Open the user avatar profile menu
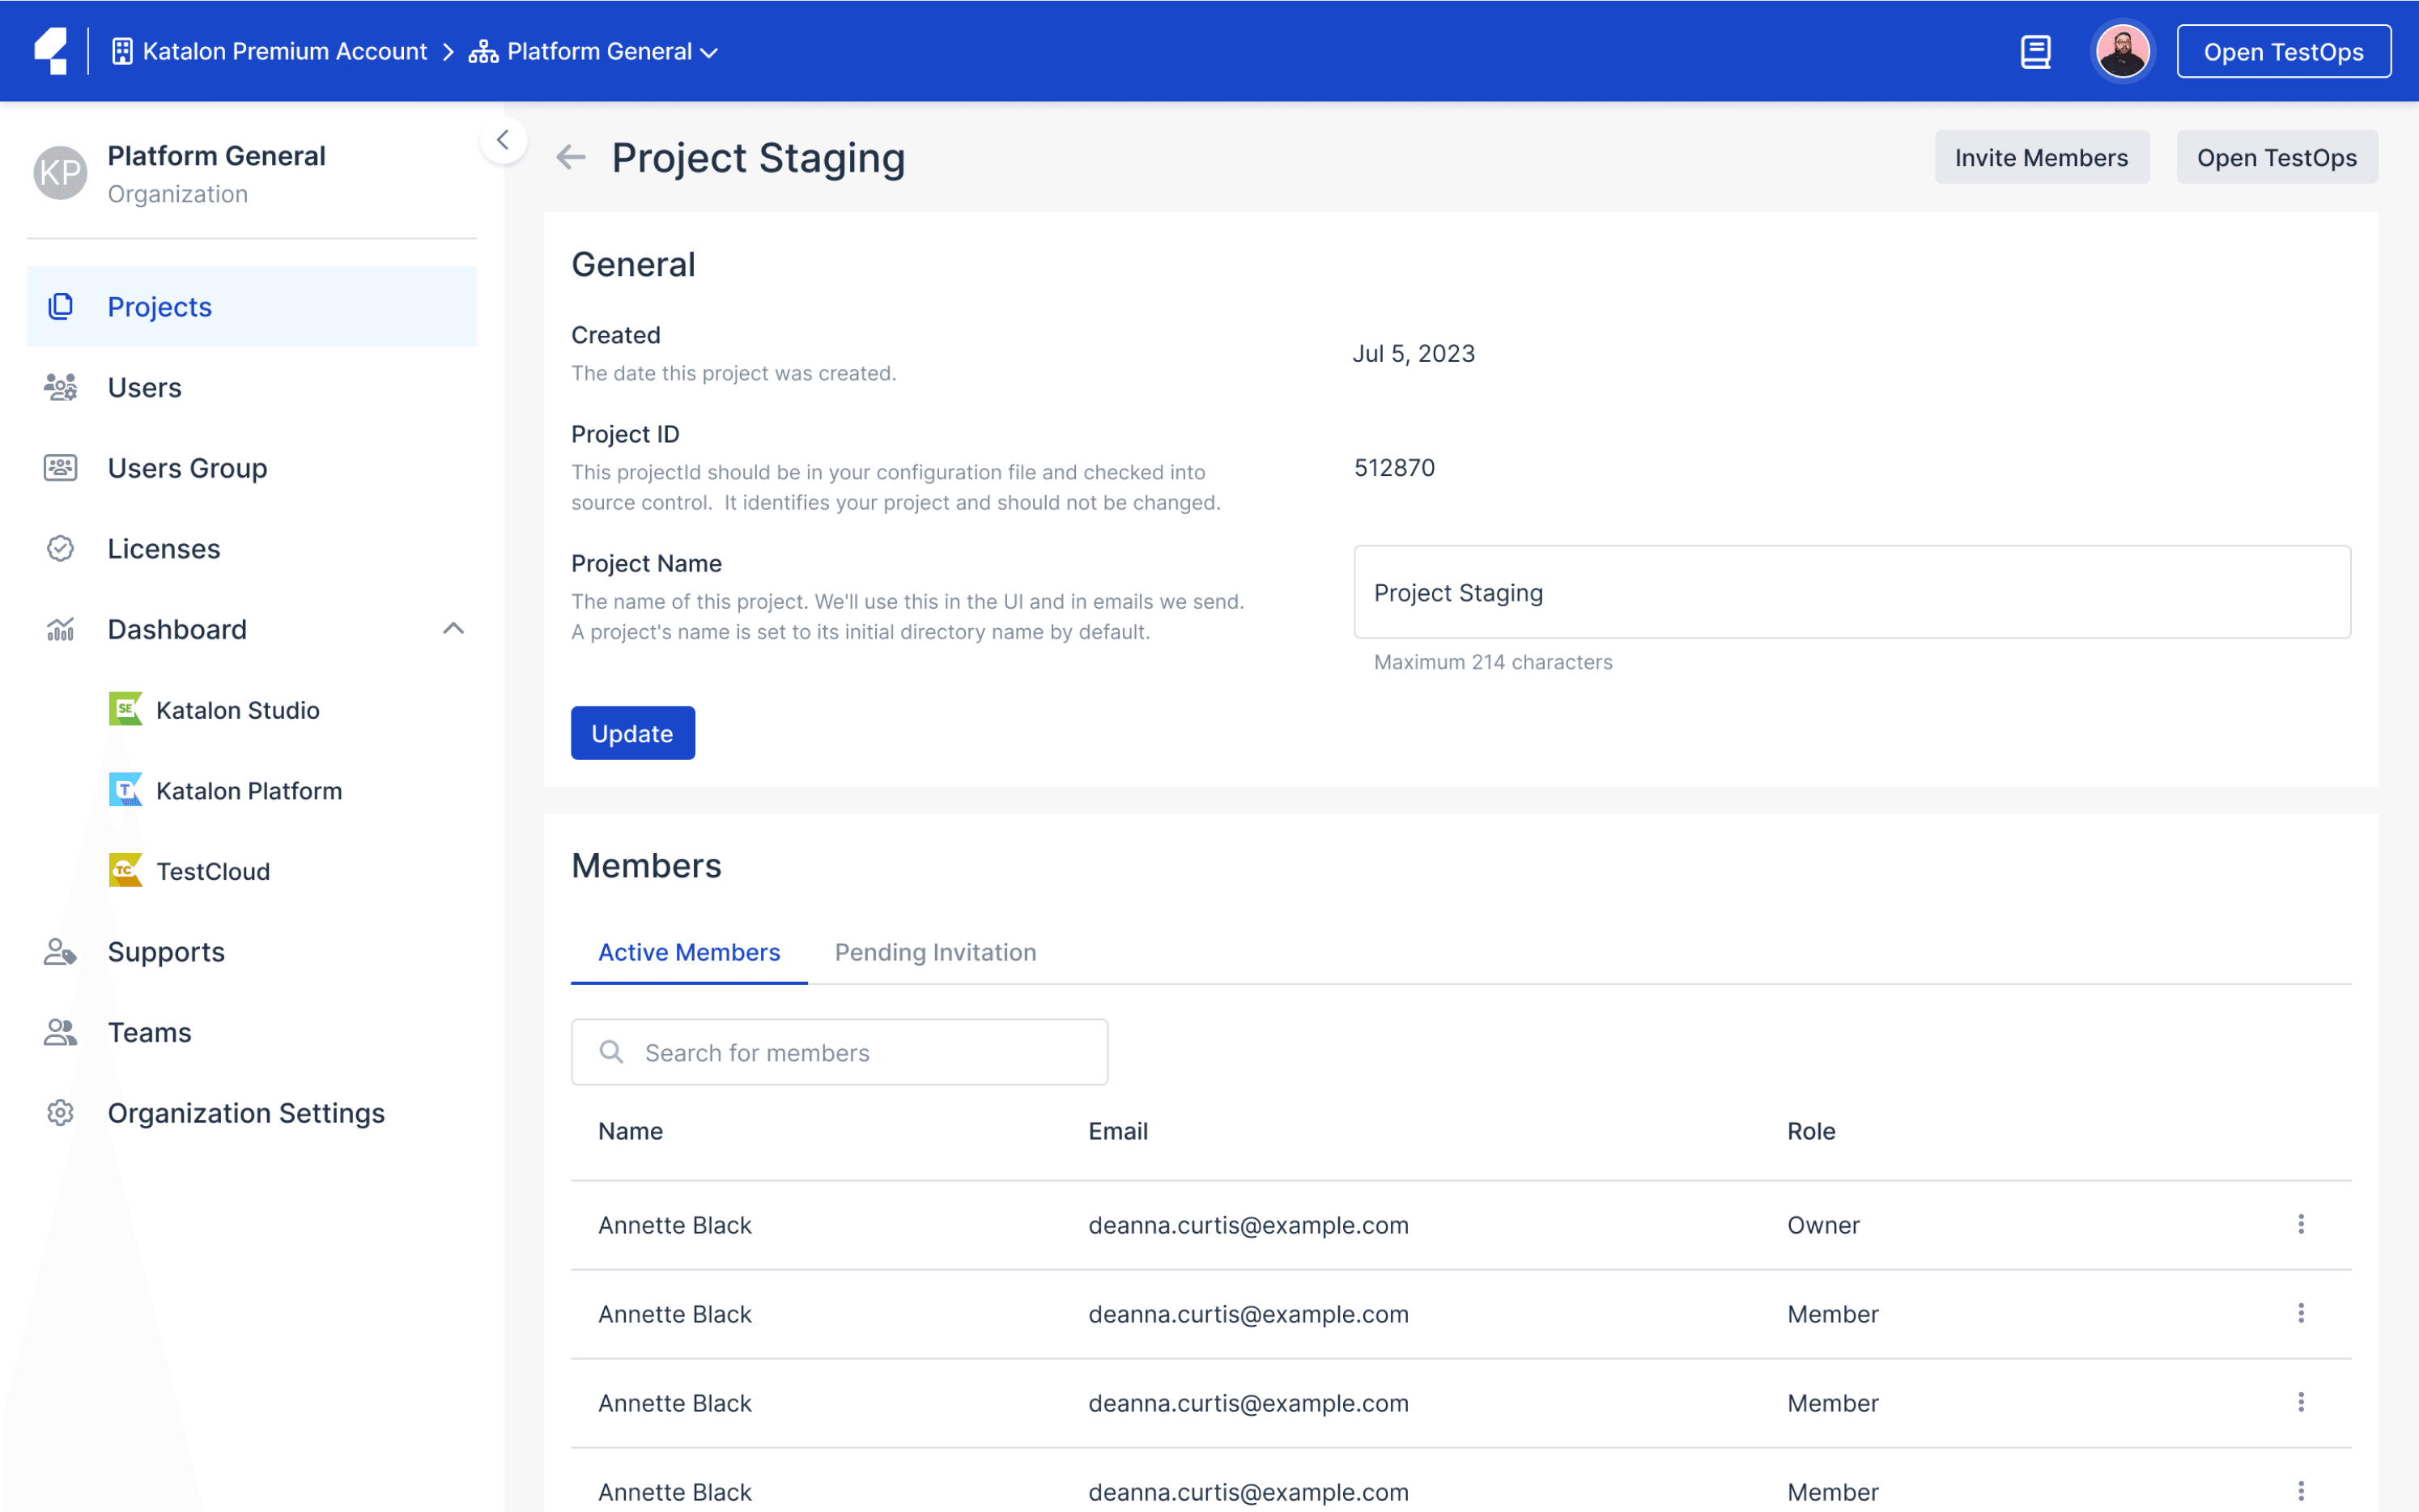This screenshot has height=1512, width=2419. point(2122,51)
